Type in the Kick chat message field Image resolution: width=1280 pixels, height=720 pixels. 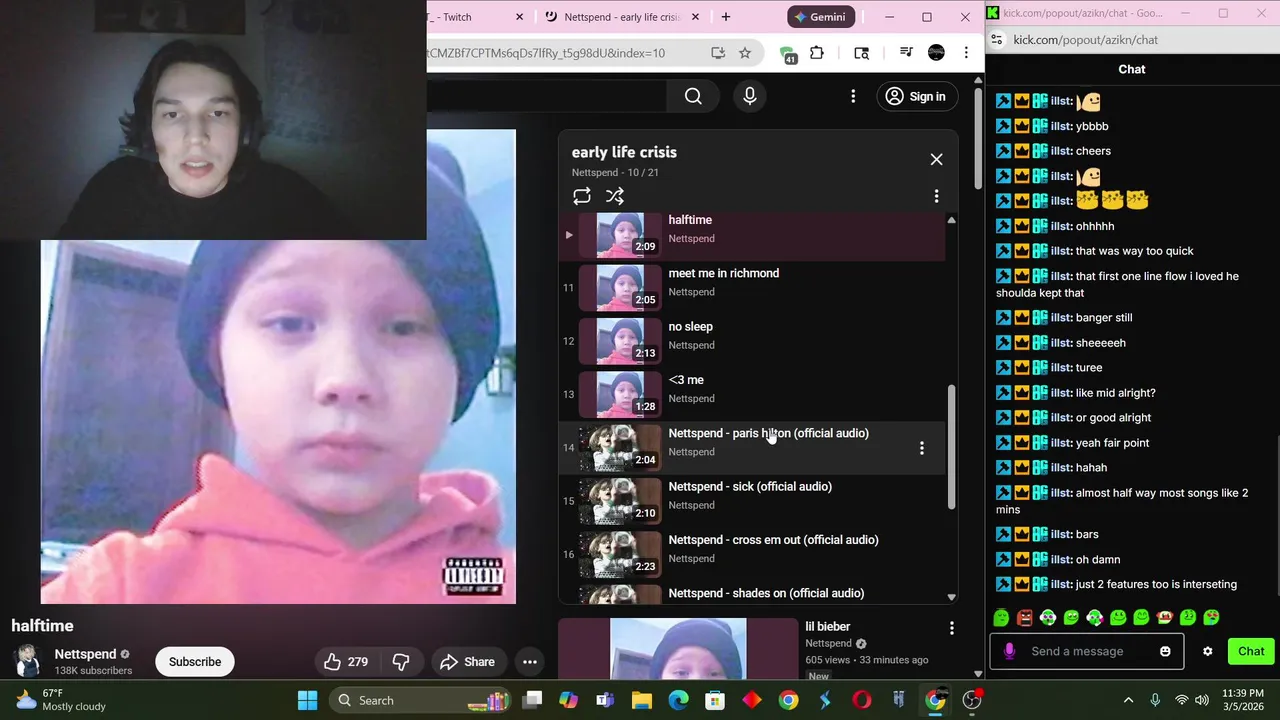[x=1086, y=651]
